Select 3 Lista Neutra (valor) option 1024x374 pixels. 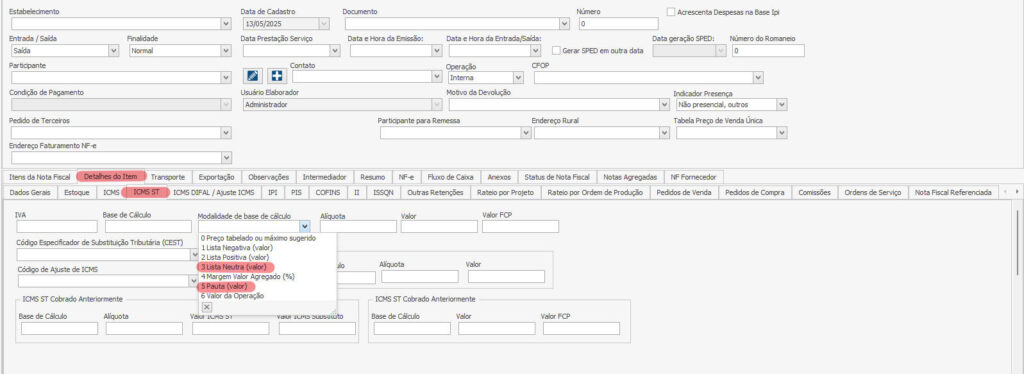[x=268, y=267]
